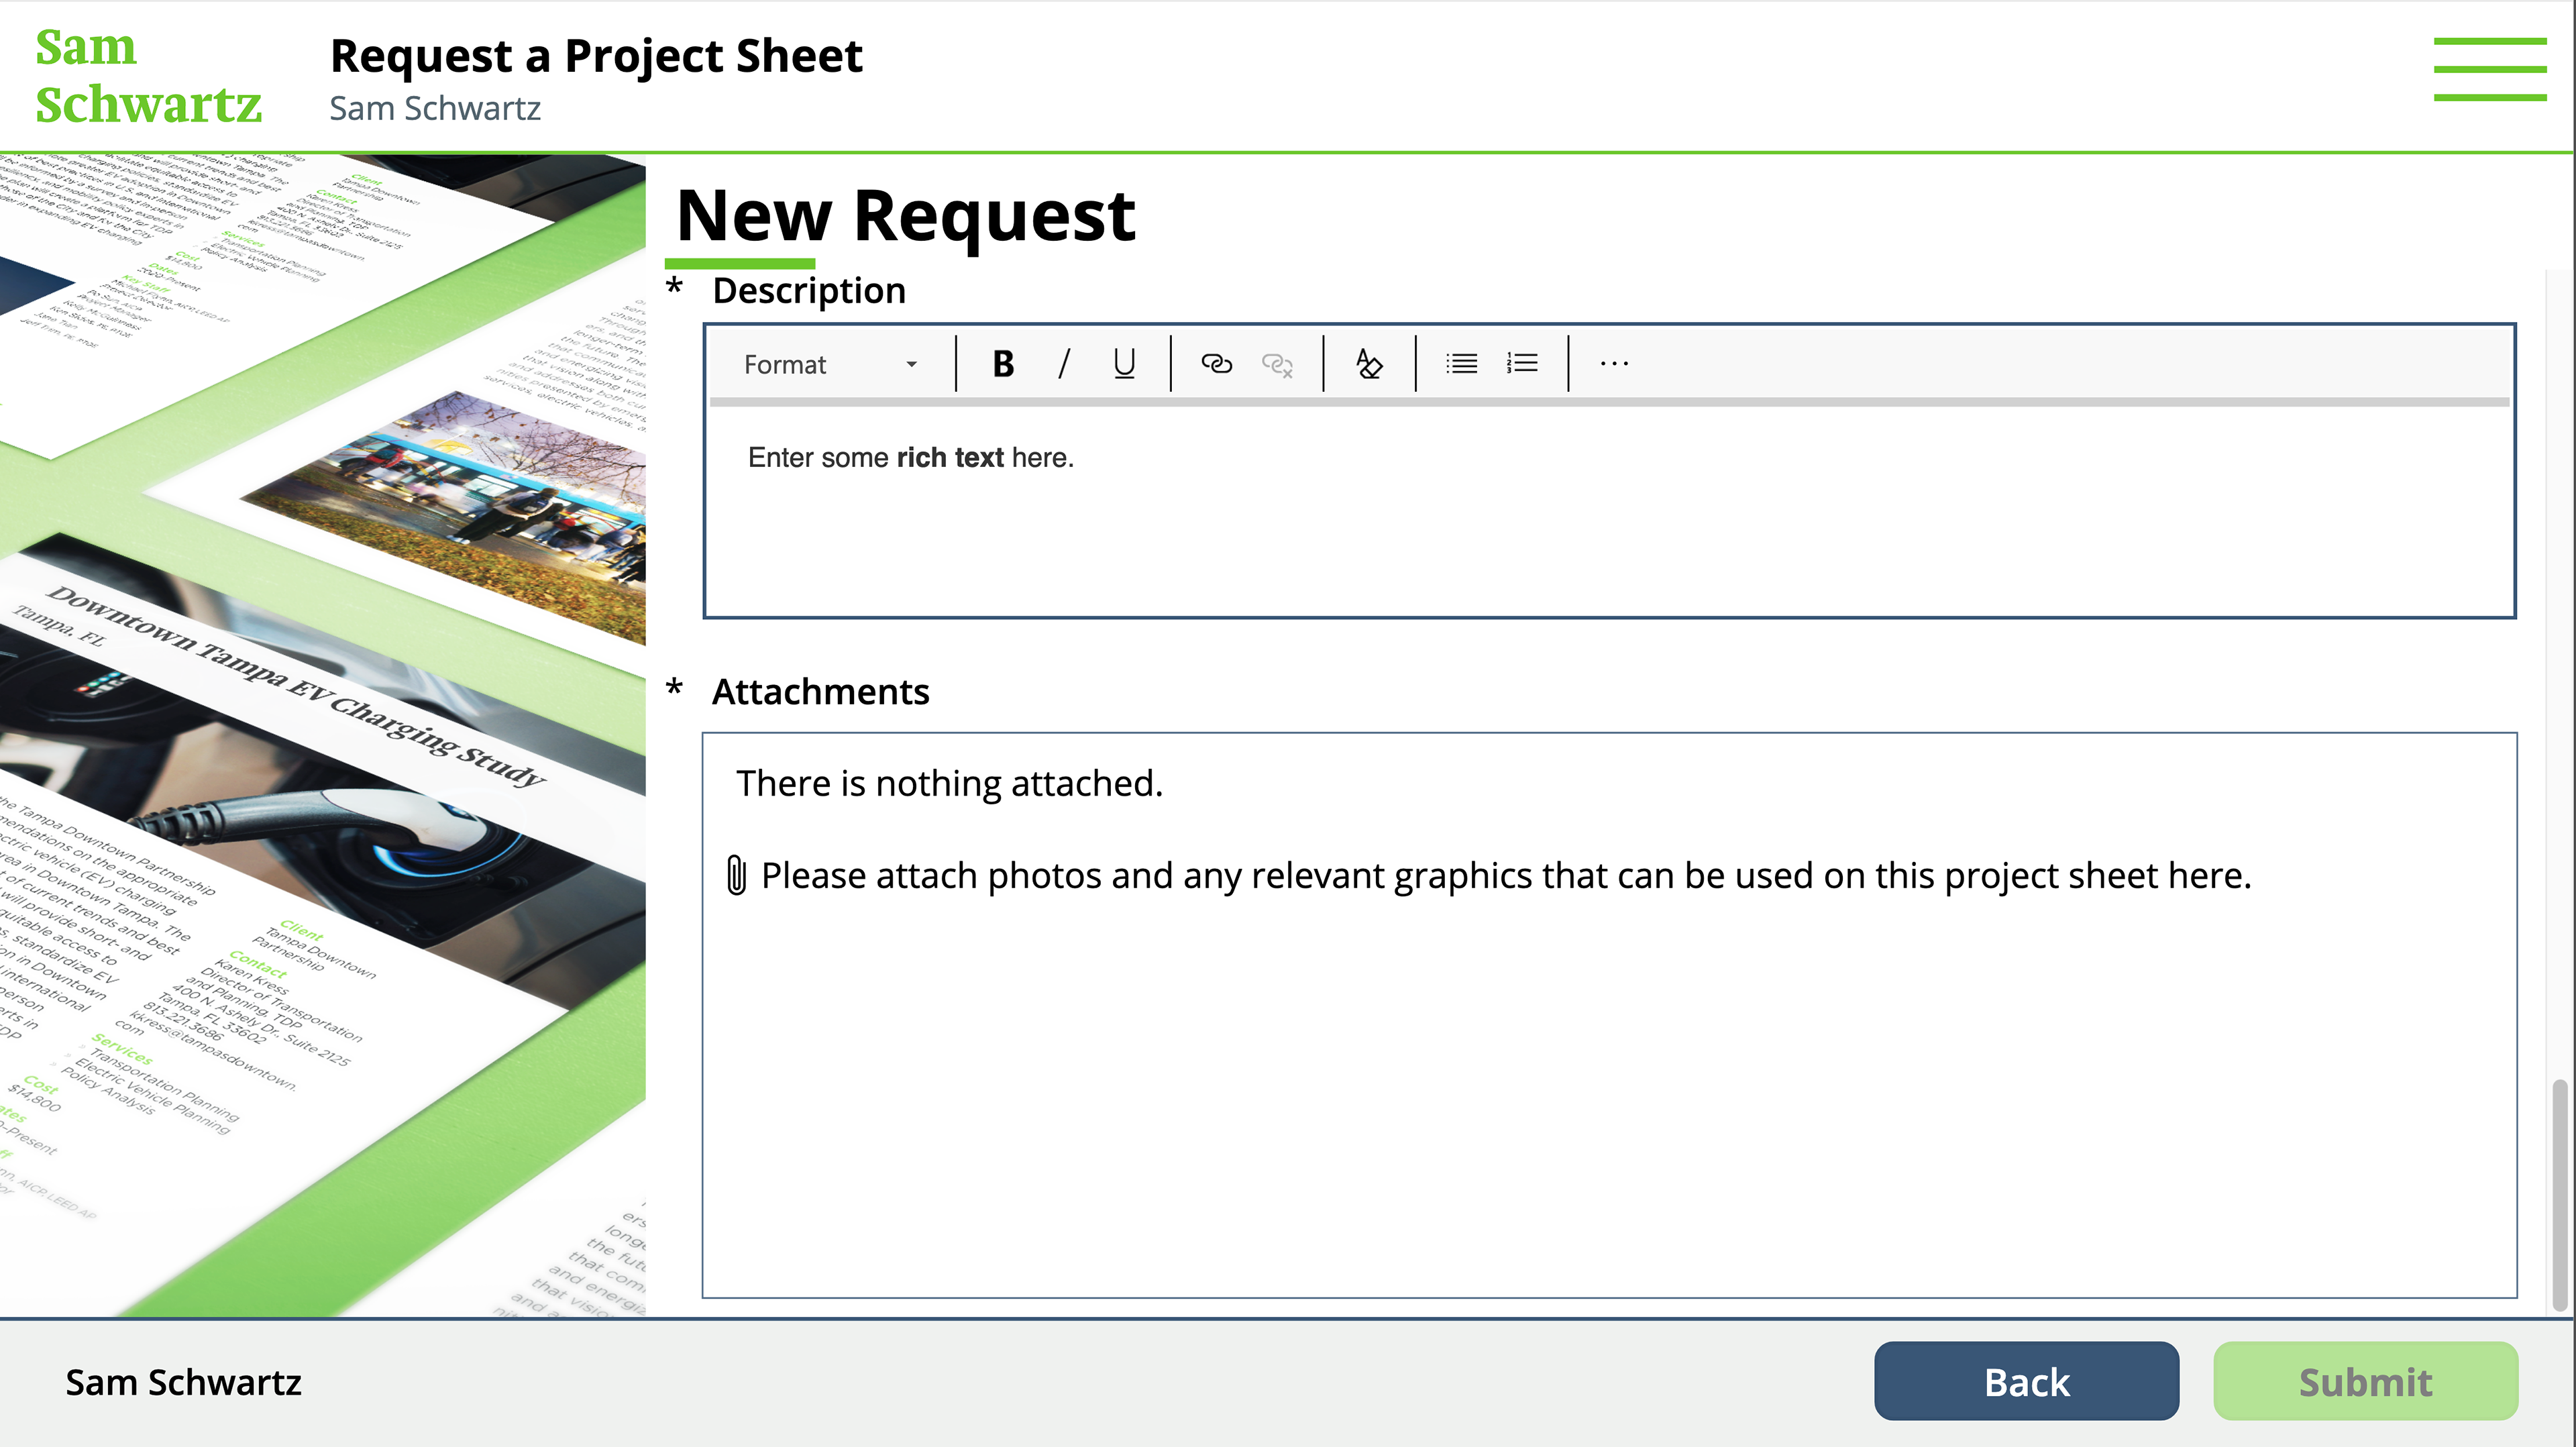Insert a numbered list
This screenshot has height=1447, width=2576.
1522,364
